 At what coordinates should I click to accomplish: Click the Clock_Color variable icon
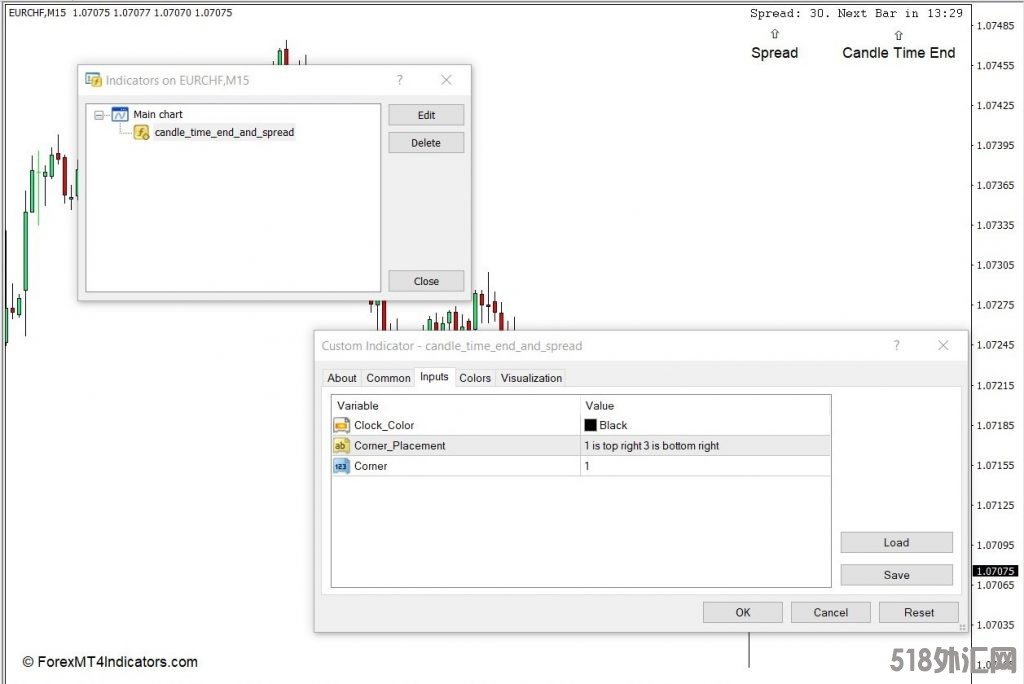(x=341, y=425)
